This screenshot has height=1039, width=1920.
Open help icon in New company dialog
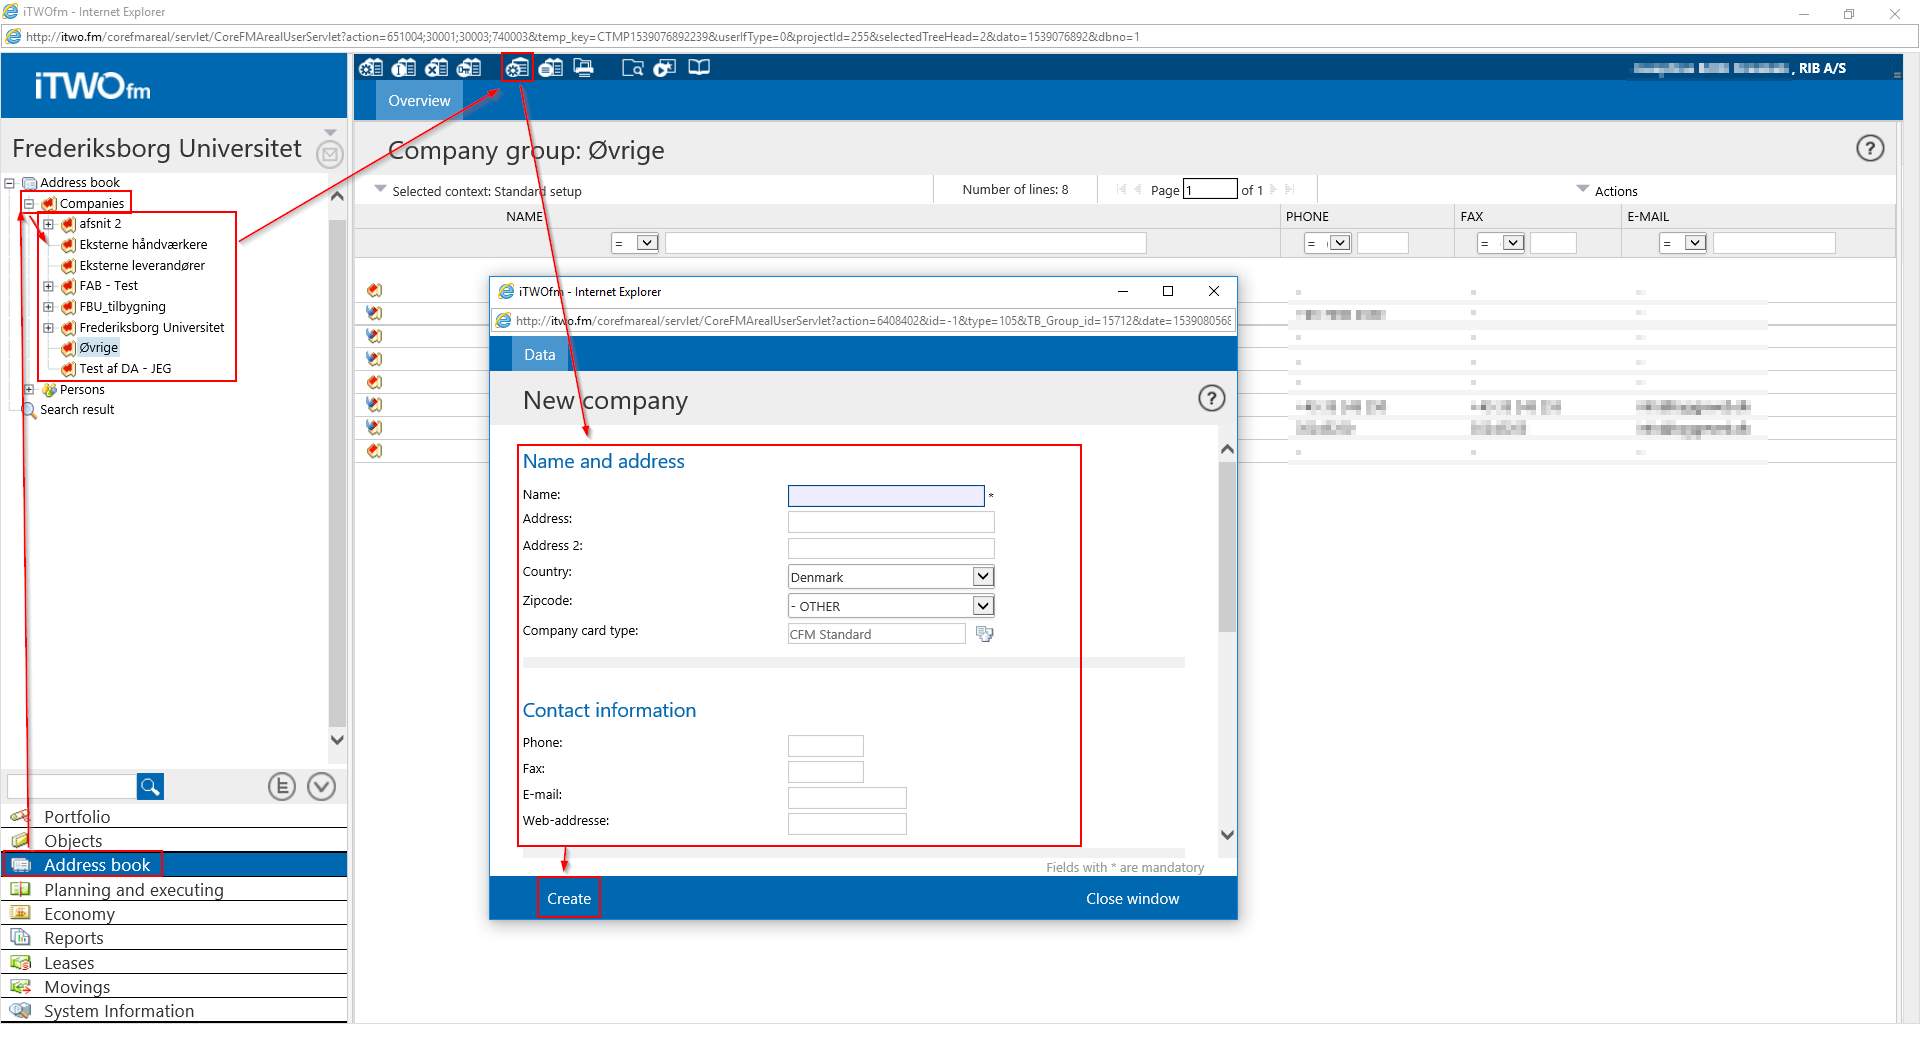coord(1211,399)
